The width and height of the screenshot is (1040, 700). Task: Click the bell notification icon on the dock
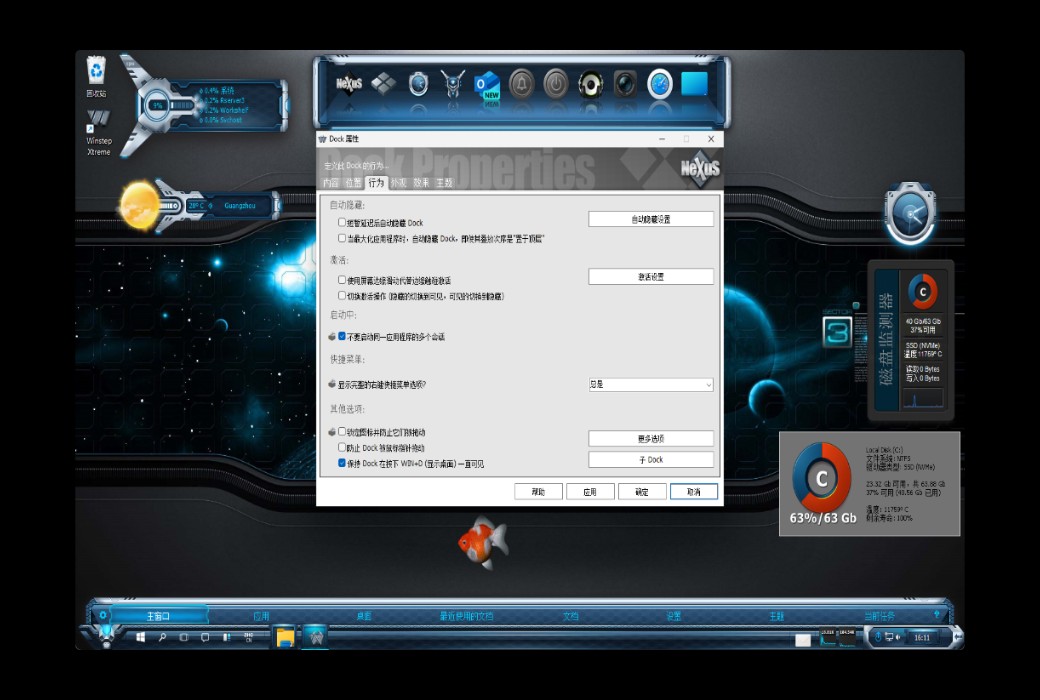[x=521, y=85]
